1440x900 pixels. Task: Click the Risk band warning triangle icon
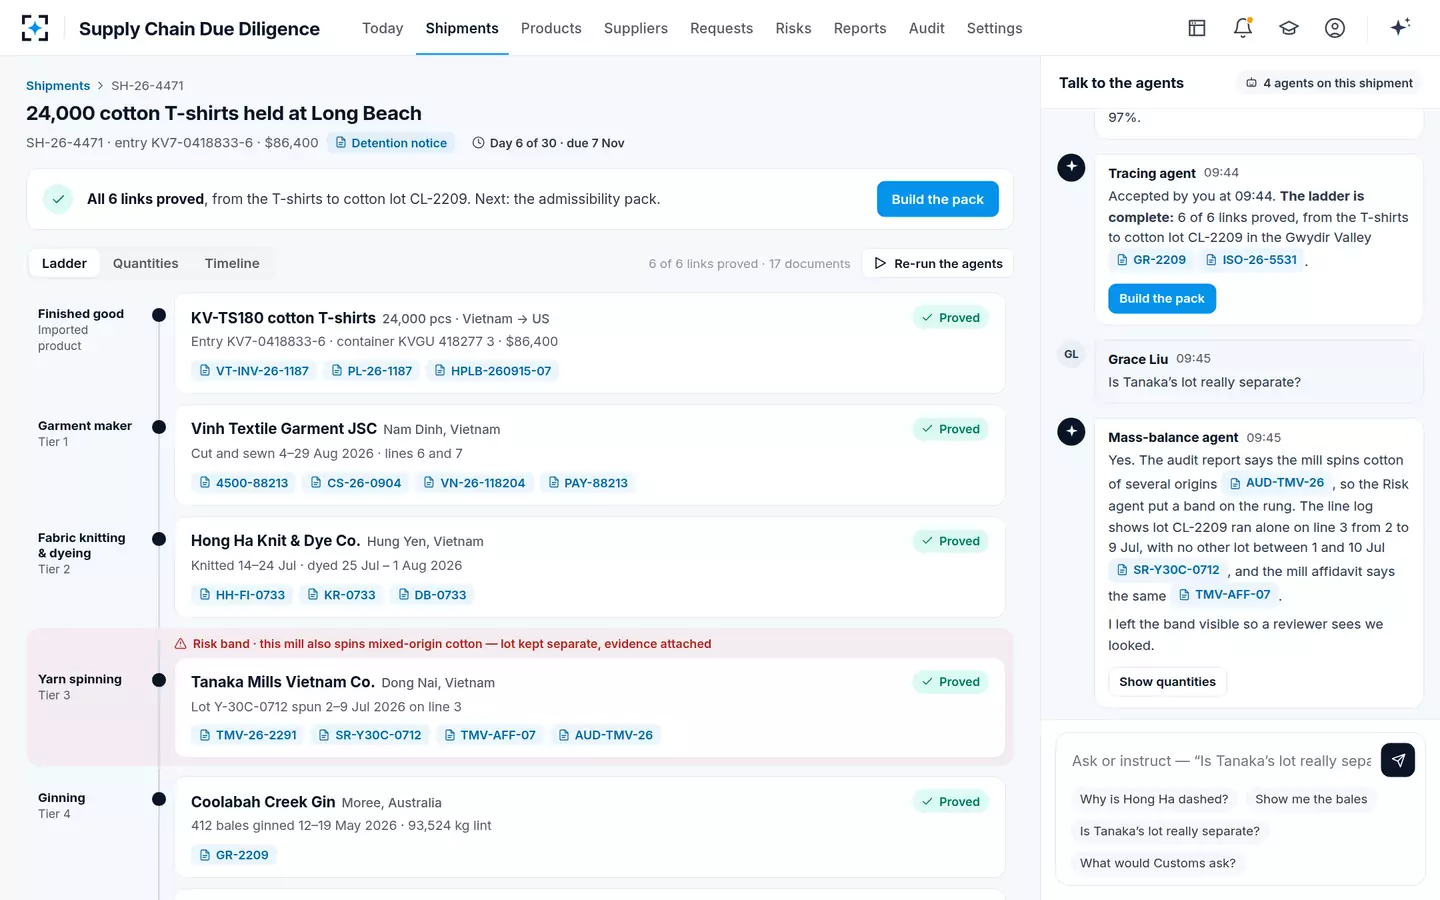(181, 644)
